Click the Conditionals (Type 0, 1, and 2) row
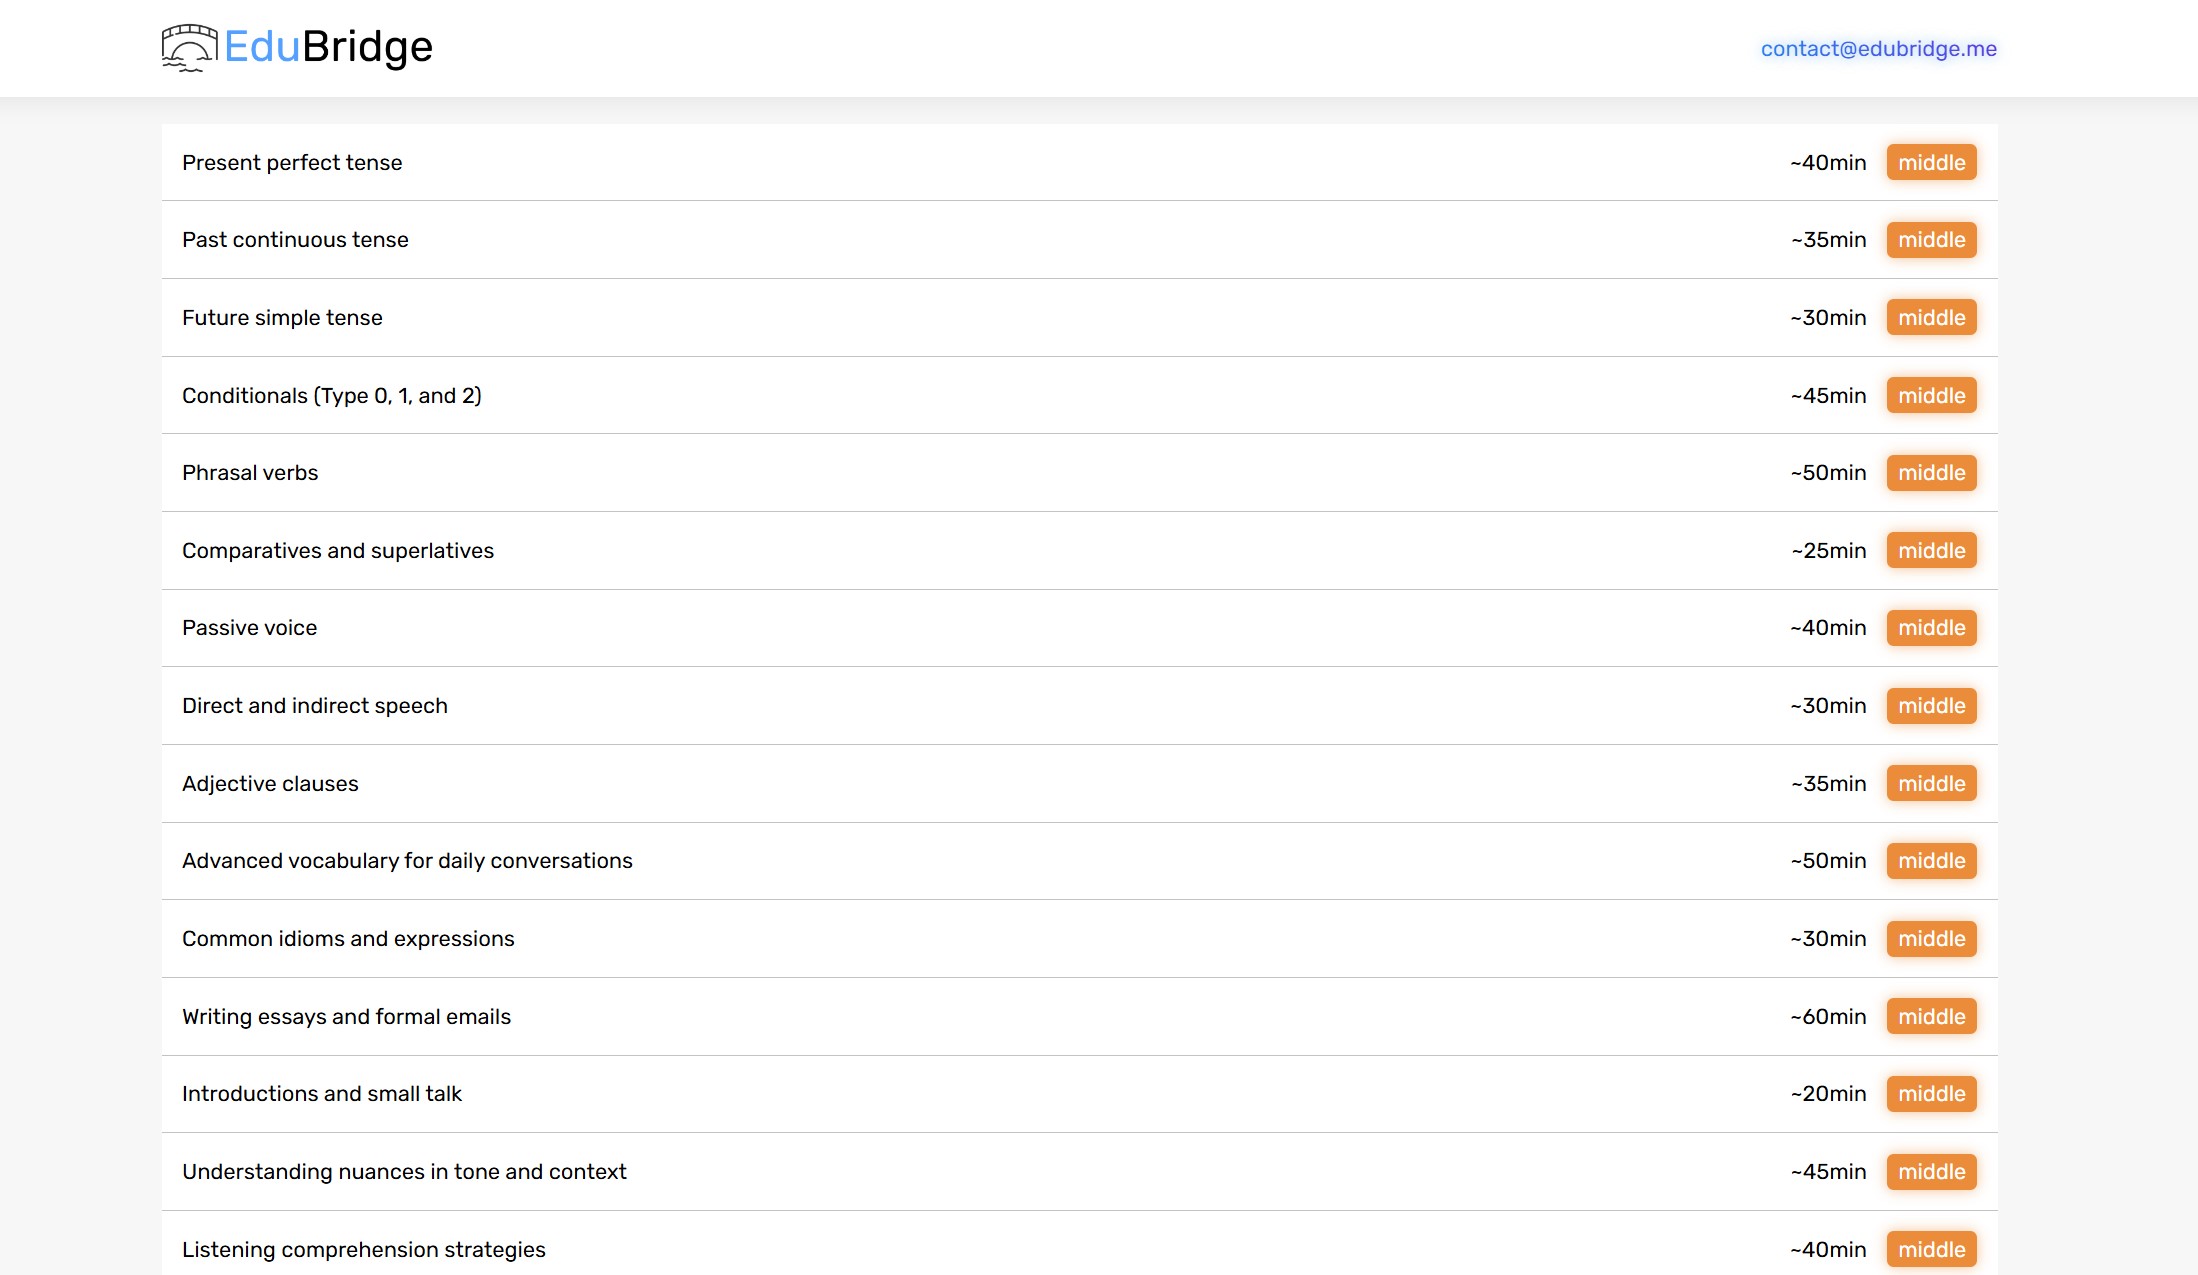 (331, 396)
